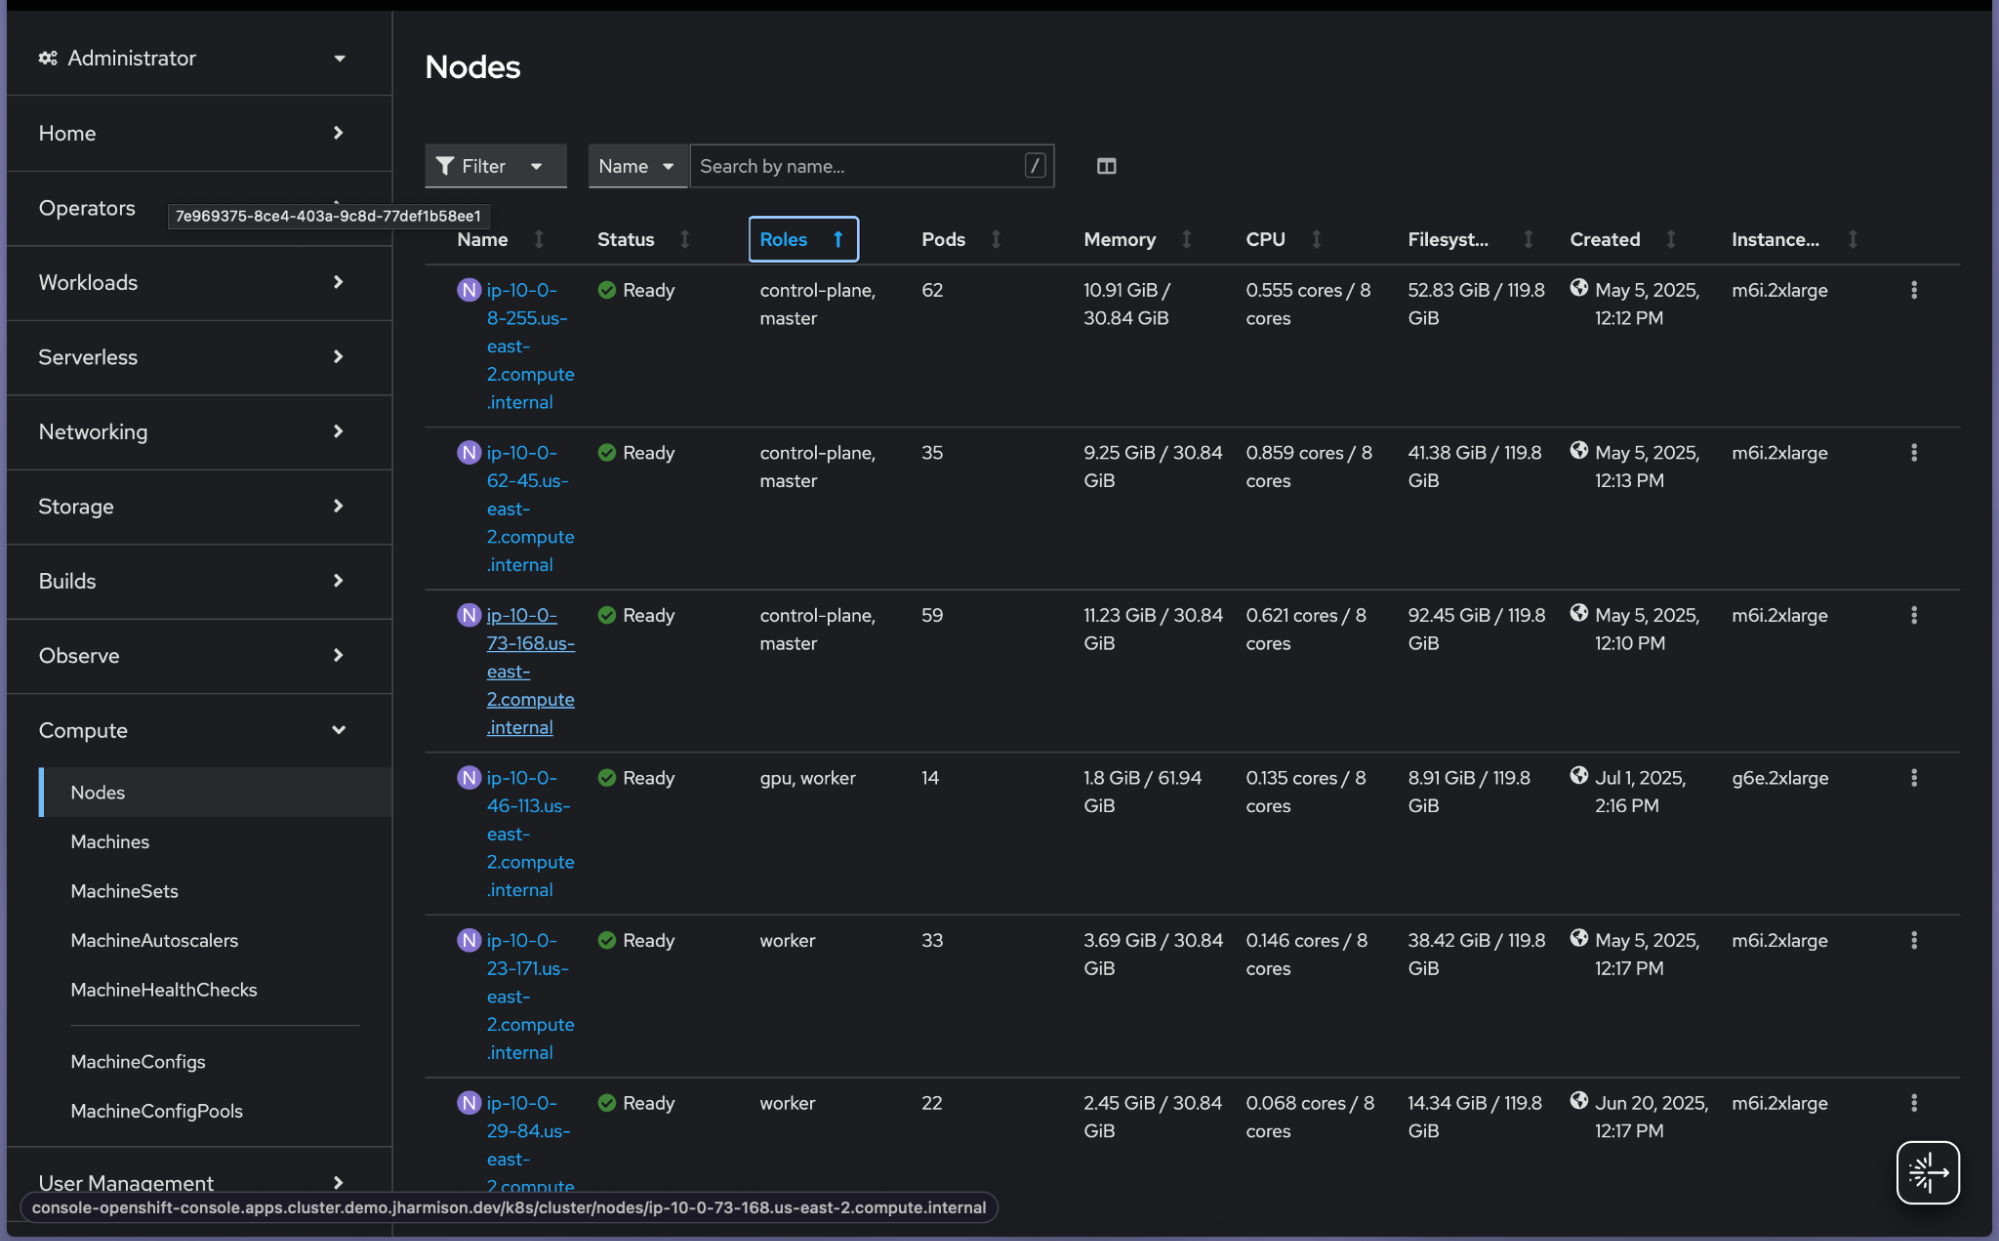
Task: Open the Administrator perspective switcher
Action: click(193, 58)
